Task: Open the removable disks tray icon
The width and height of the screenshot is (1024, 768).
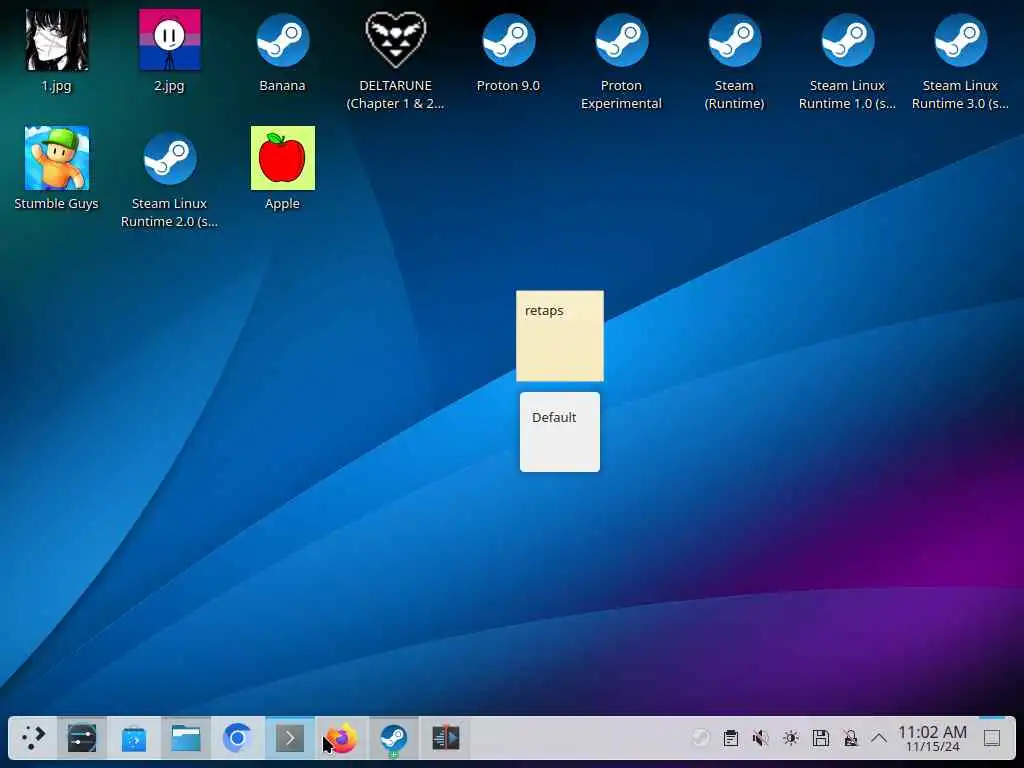Action: (821, 738)
